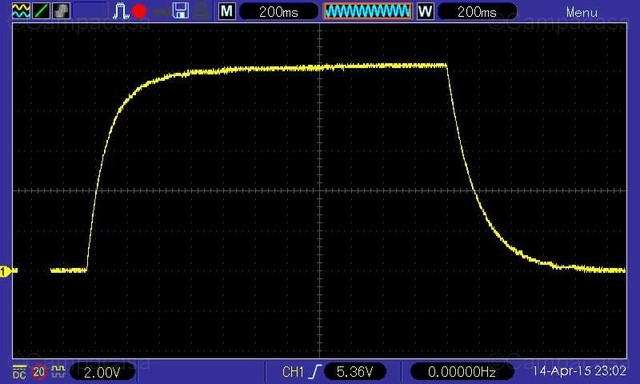Click the 0.00000Hz frequency readout
Viewport: 640px width, 384px height.
point(462,372)
